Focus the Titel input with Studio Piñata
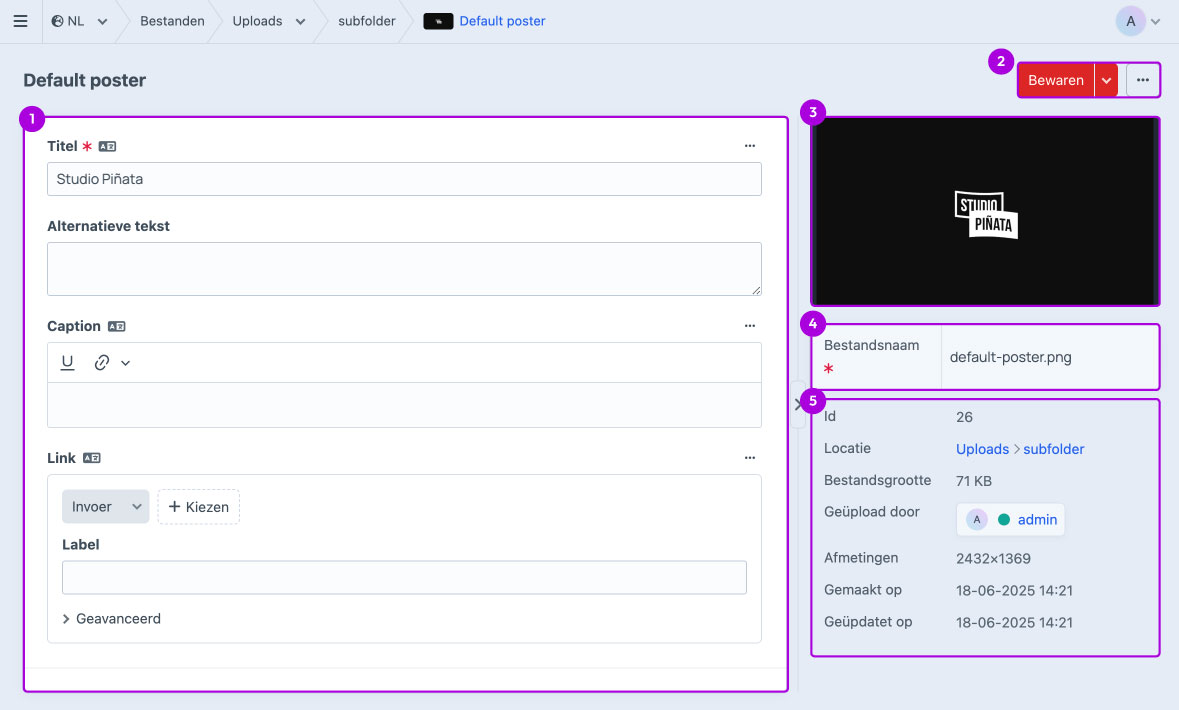This screenshot has height=710, width=1179. [404, 179]
